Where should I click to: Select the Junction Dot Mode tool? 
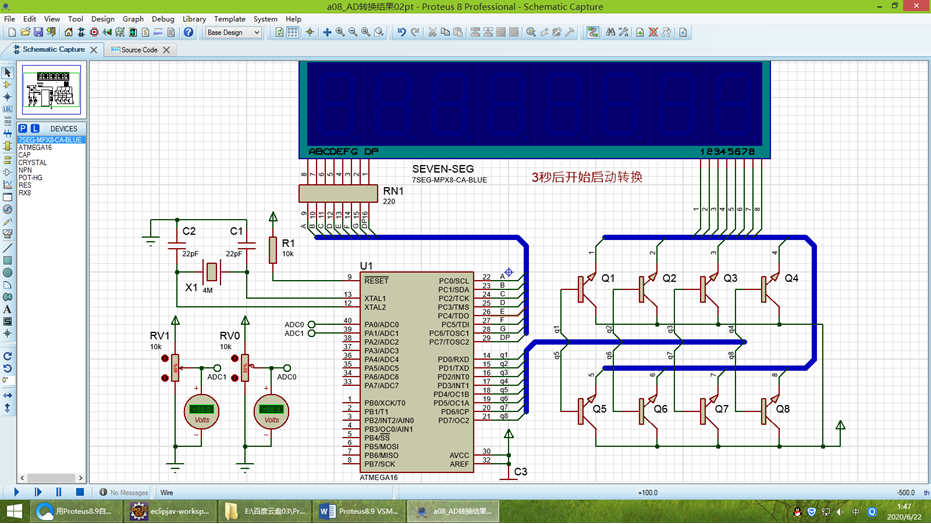click(x=7, y=97)
